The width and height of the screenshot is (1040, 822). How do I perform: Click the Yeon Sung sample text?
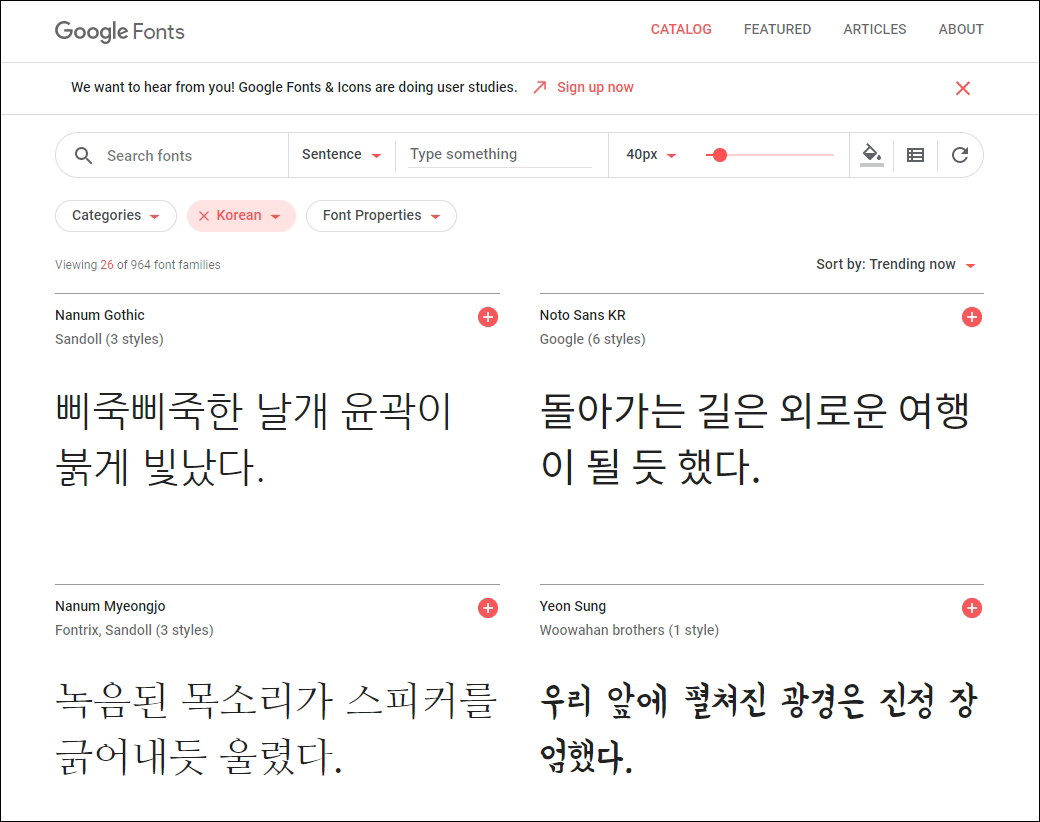pos(758,728)
